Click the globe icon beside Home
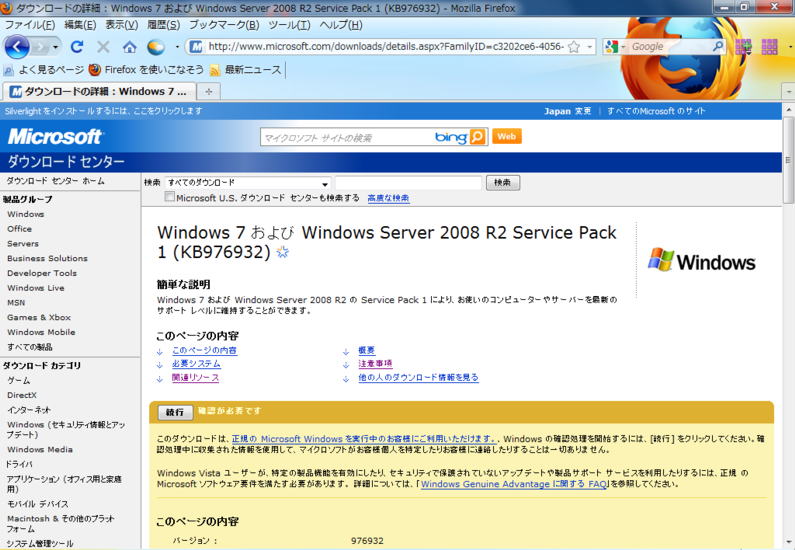 156,47
